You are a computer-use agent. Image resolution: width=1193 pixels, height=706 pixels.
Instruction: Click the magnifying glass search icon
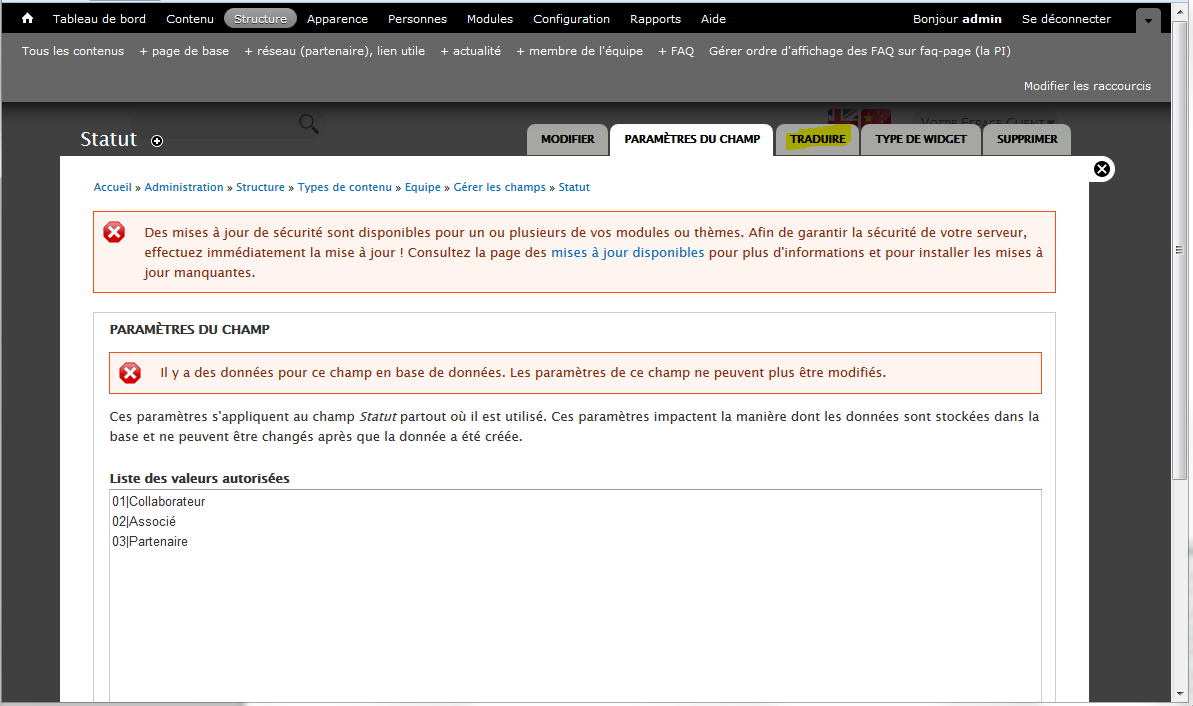coord(309,124)
